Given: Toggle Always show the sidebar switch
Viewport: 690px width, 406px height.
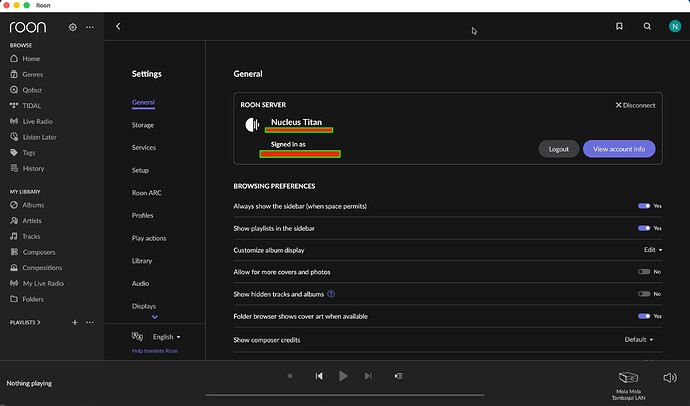Looking at the screenshot, I should point(644,206).
